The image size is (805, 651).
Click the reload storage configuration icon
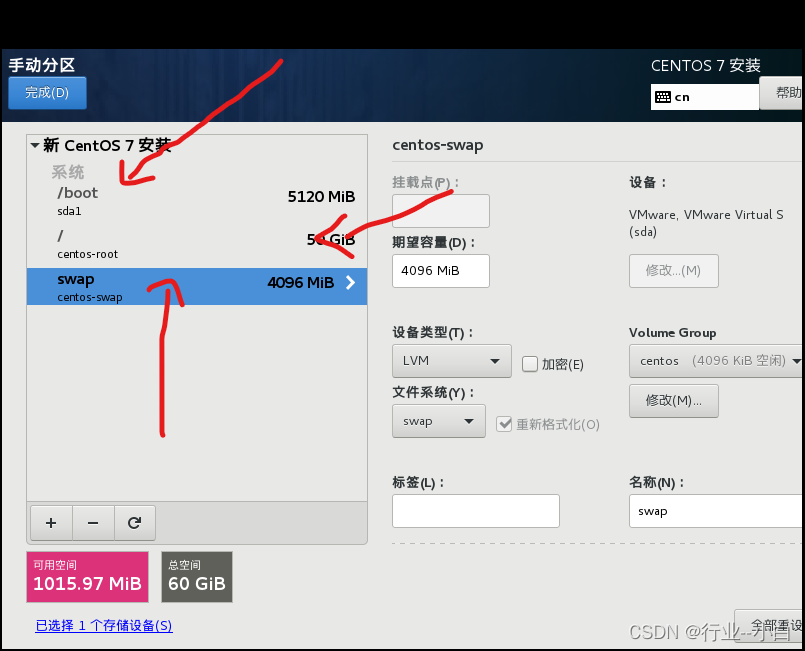tap(135, 523)
